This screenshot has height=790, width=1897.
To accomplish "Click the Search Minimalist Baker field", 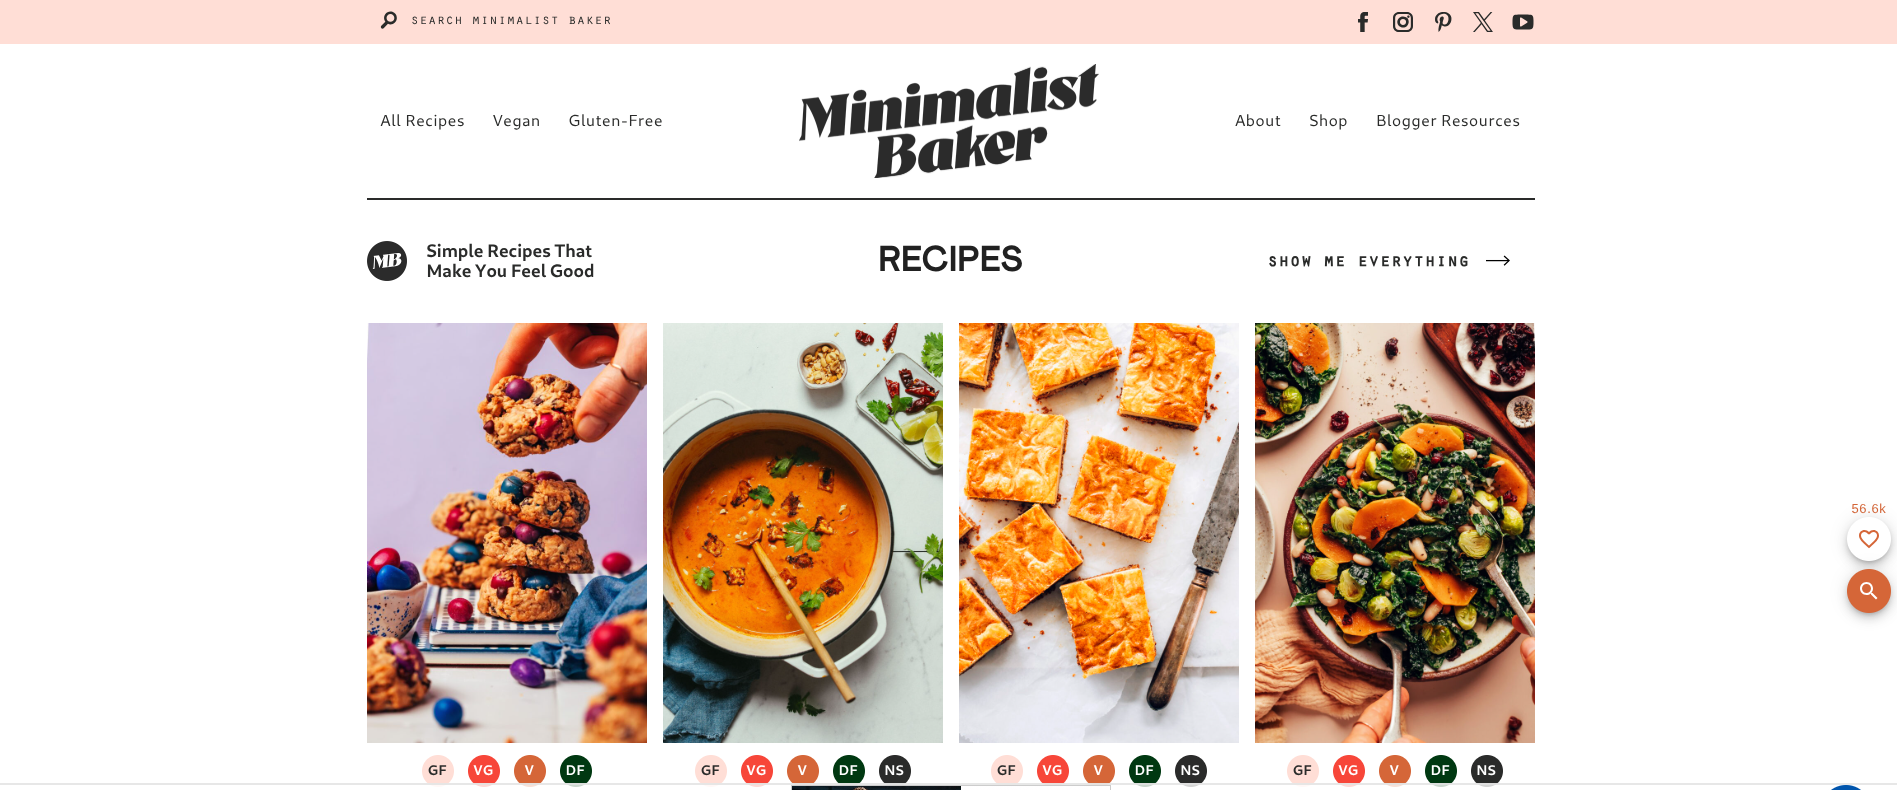I will [x=511, y=20].
